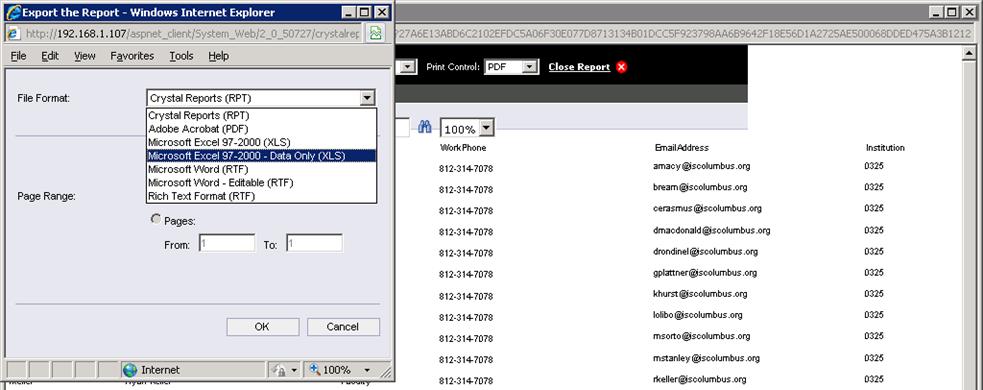This screenshot has width=983, height=390.
Task: Click email cerasmus@iscolumbus.org
Action: (707, 208)
